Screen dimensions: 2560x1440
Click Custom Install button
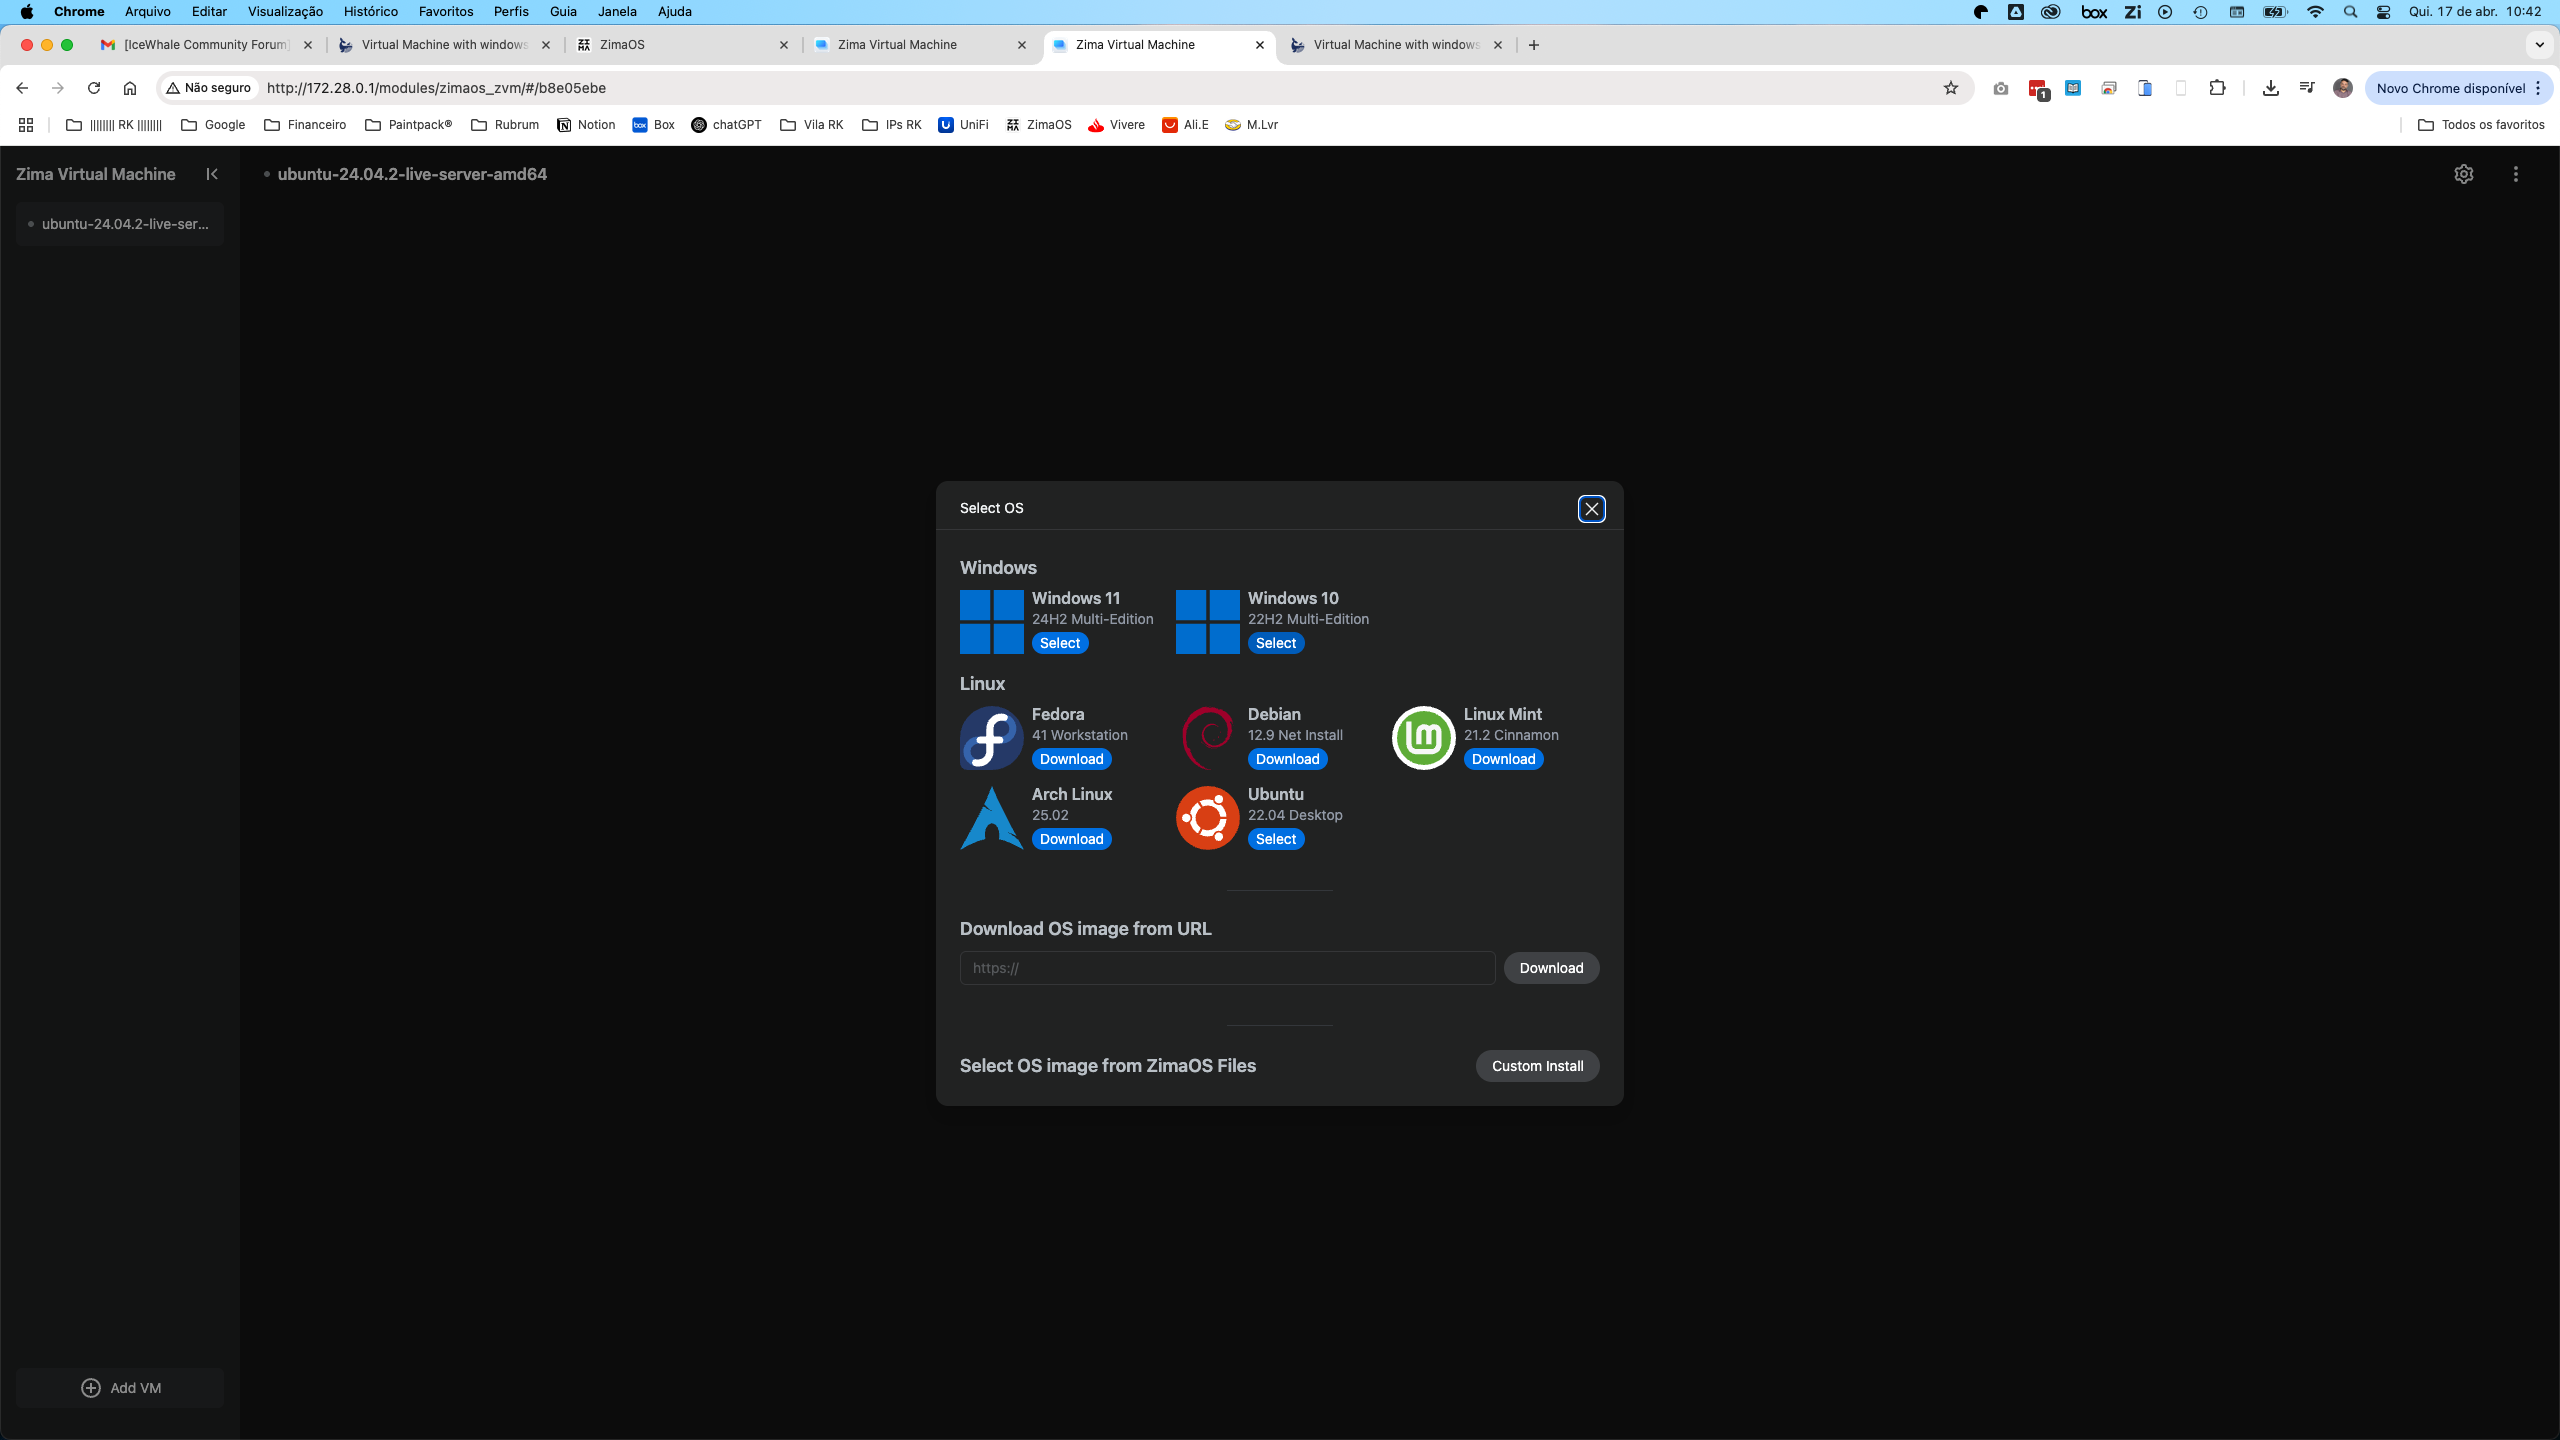click(x=1537, y=1066)
